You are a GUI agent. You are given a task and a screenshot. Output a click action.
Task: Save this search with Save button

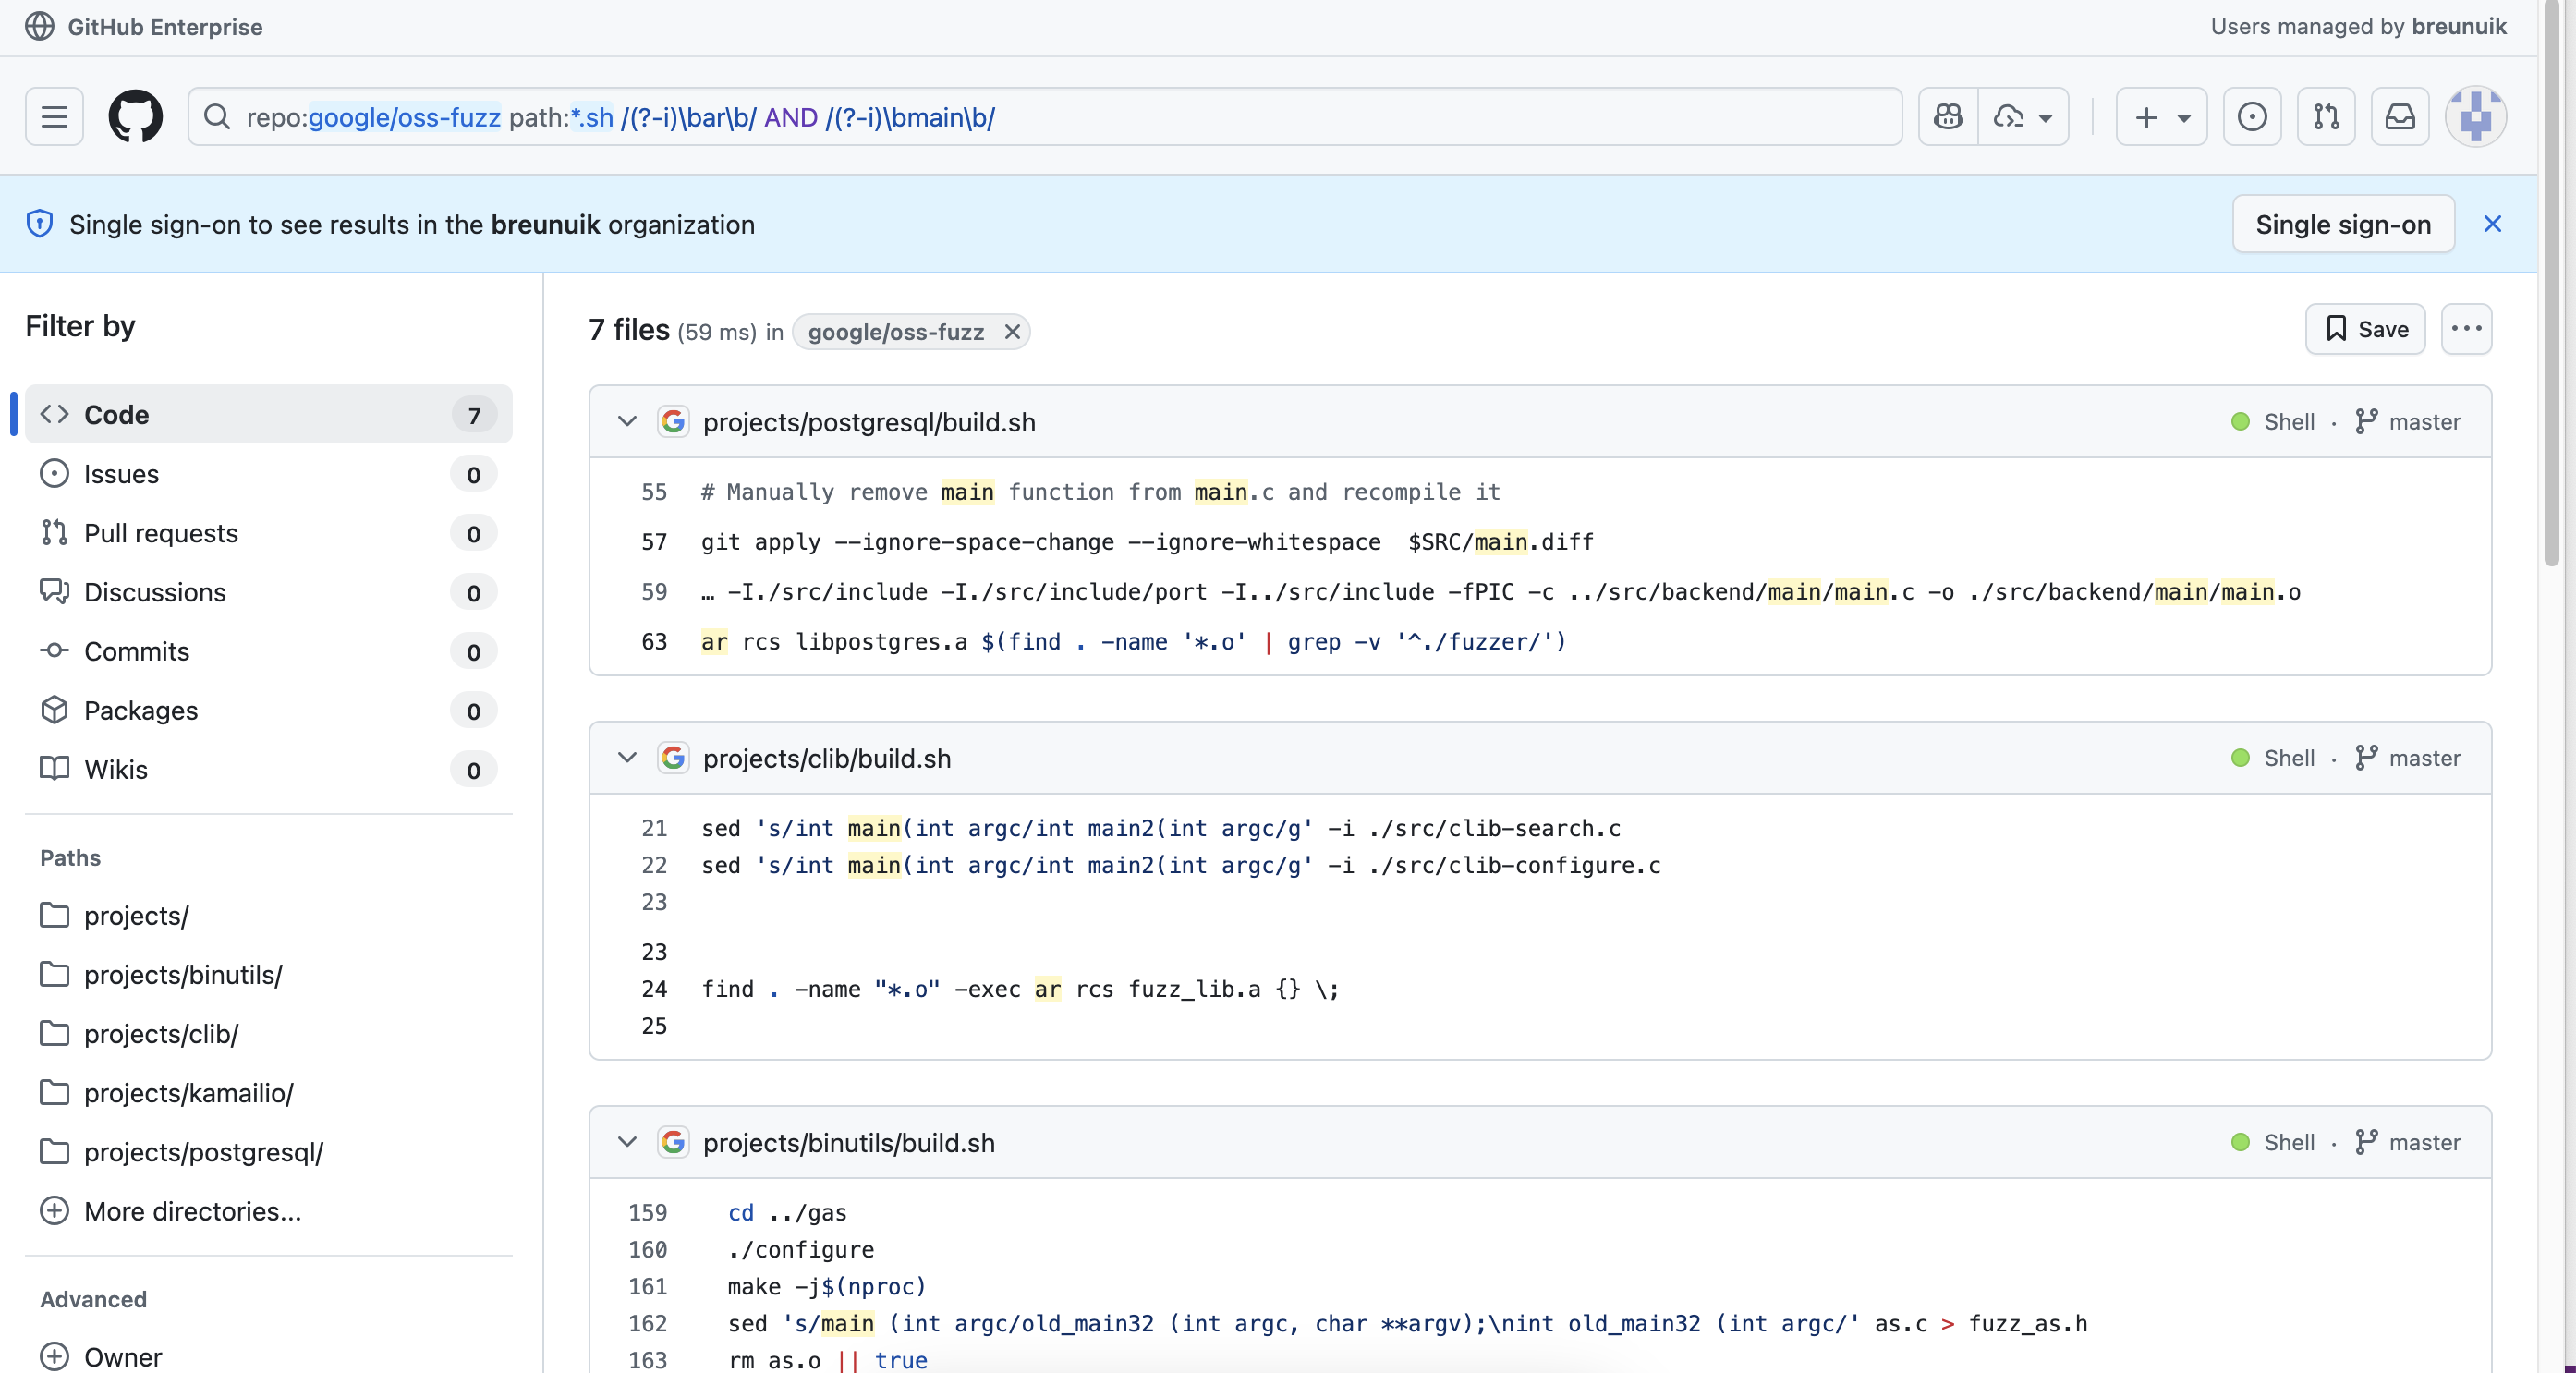click(x=2364, y=329)
